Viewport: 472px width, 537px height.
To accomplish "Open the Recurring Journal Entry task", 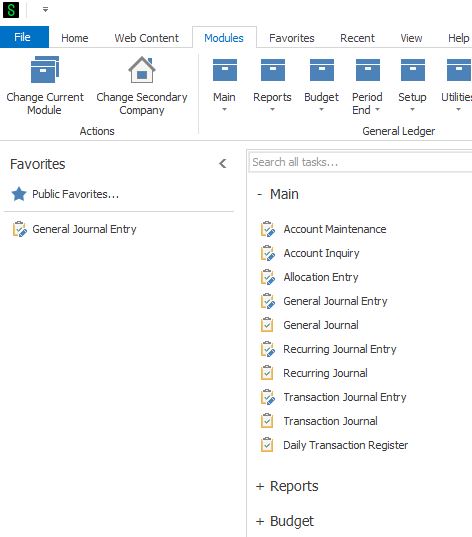I will [x=339, y=349].
